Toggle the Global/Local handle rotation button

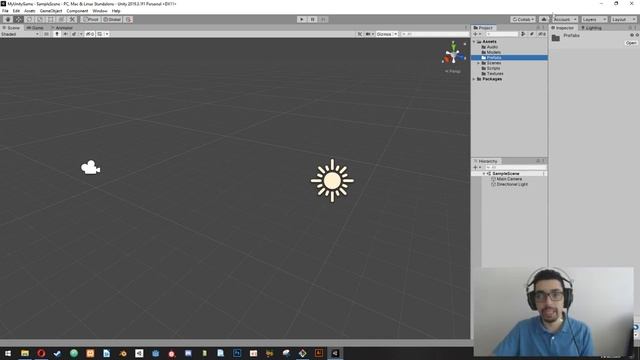click(112, 19)
